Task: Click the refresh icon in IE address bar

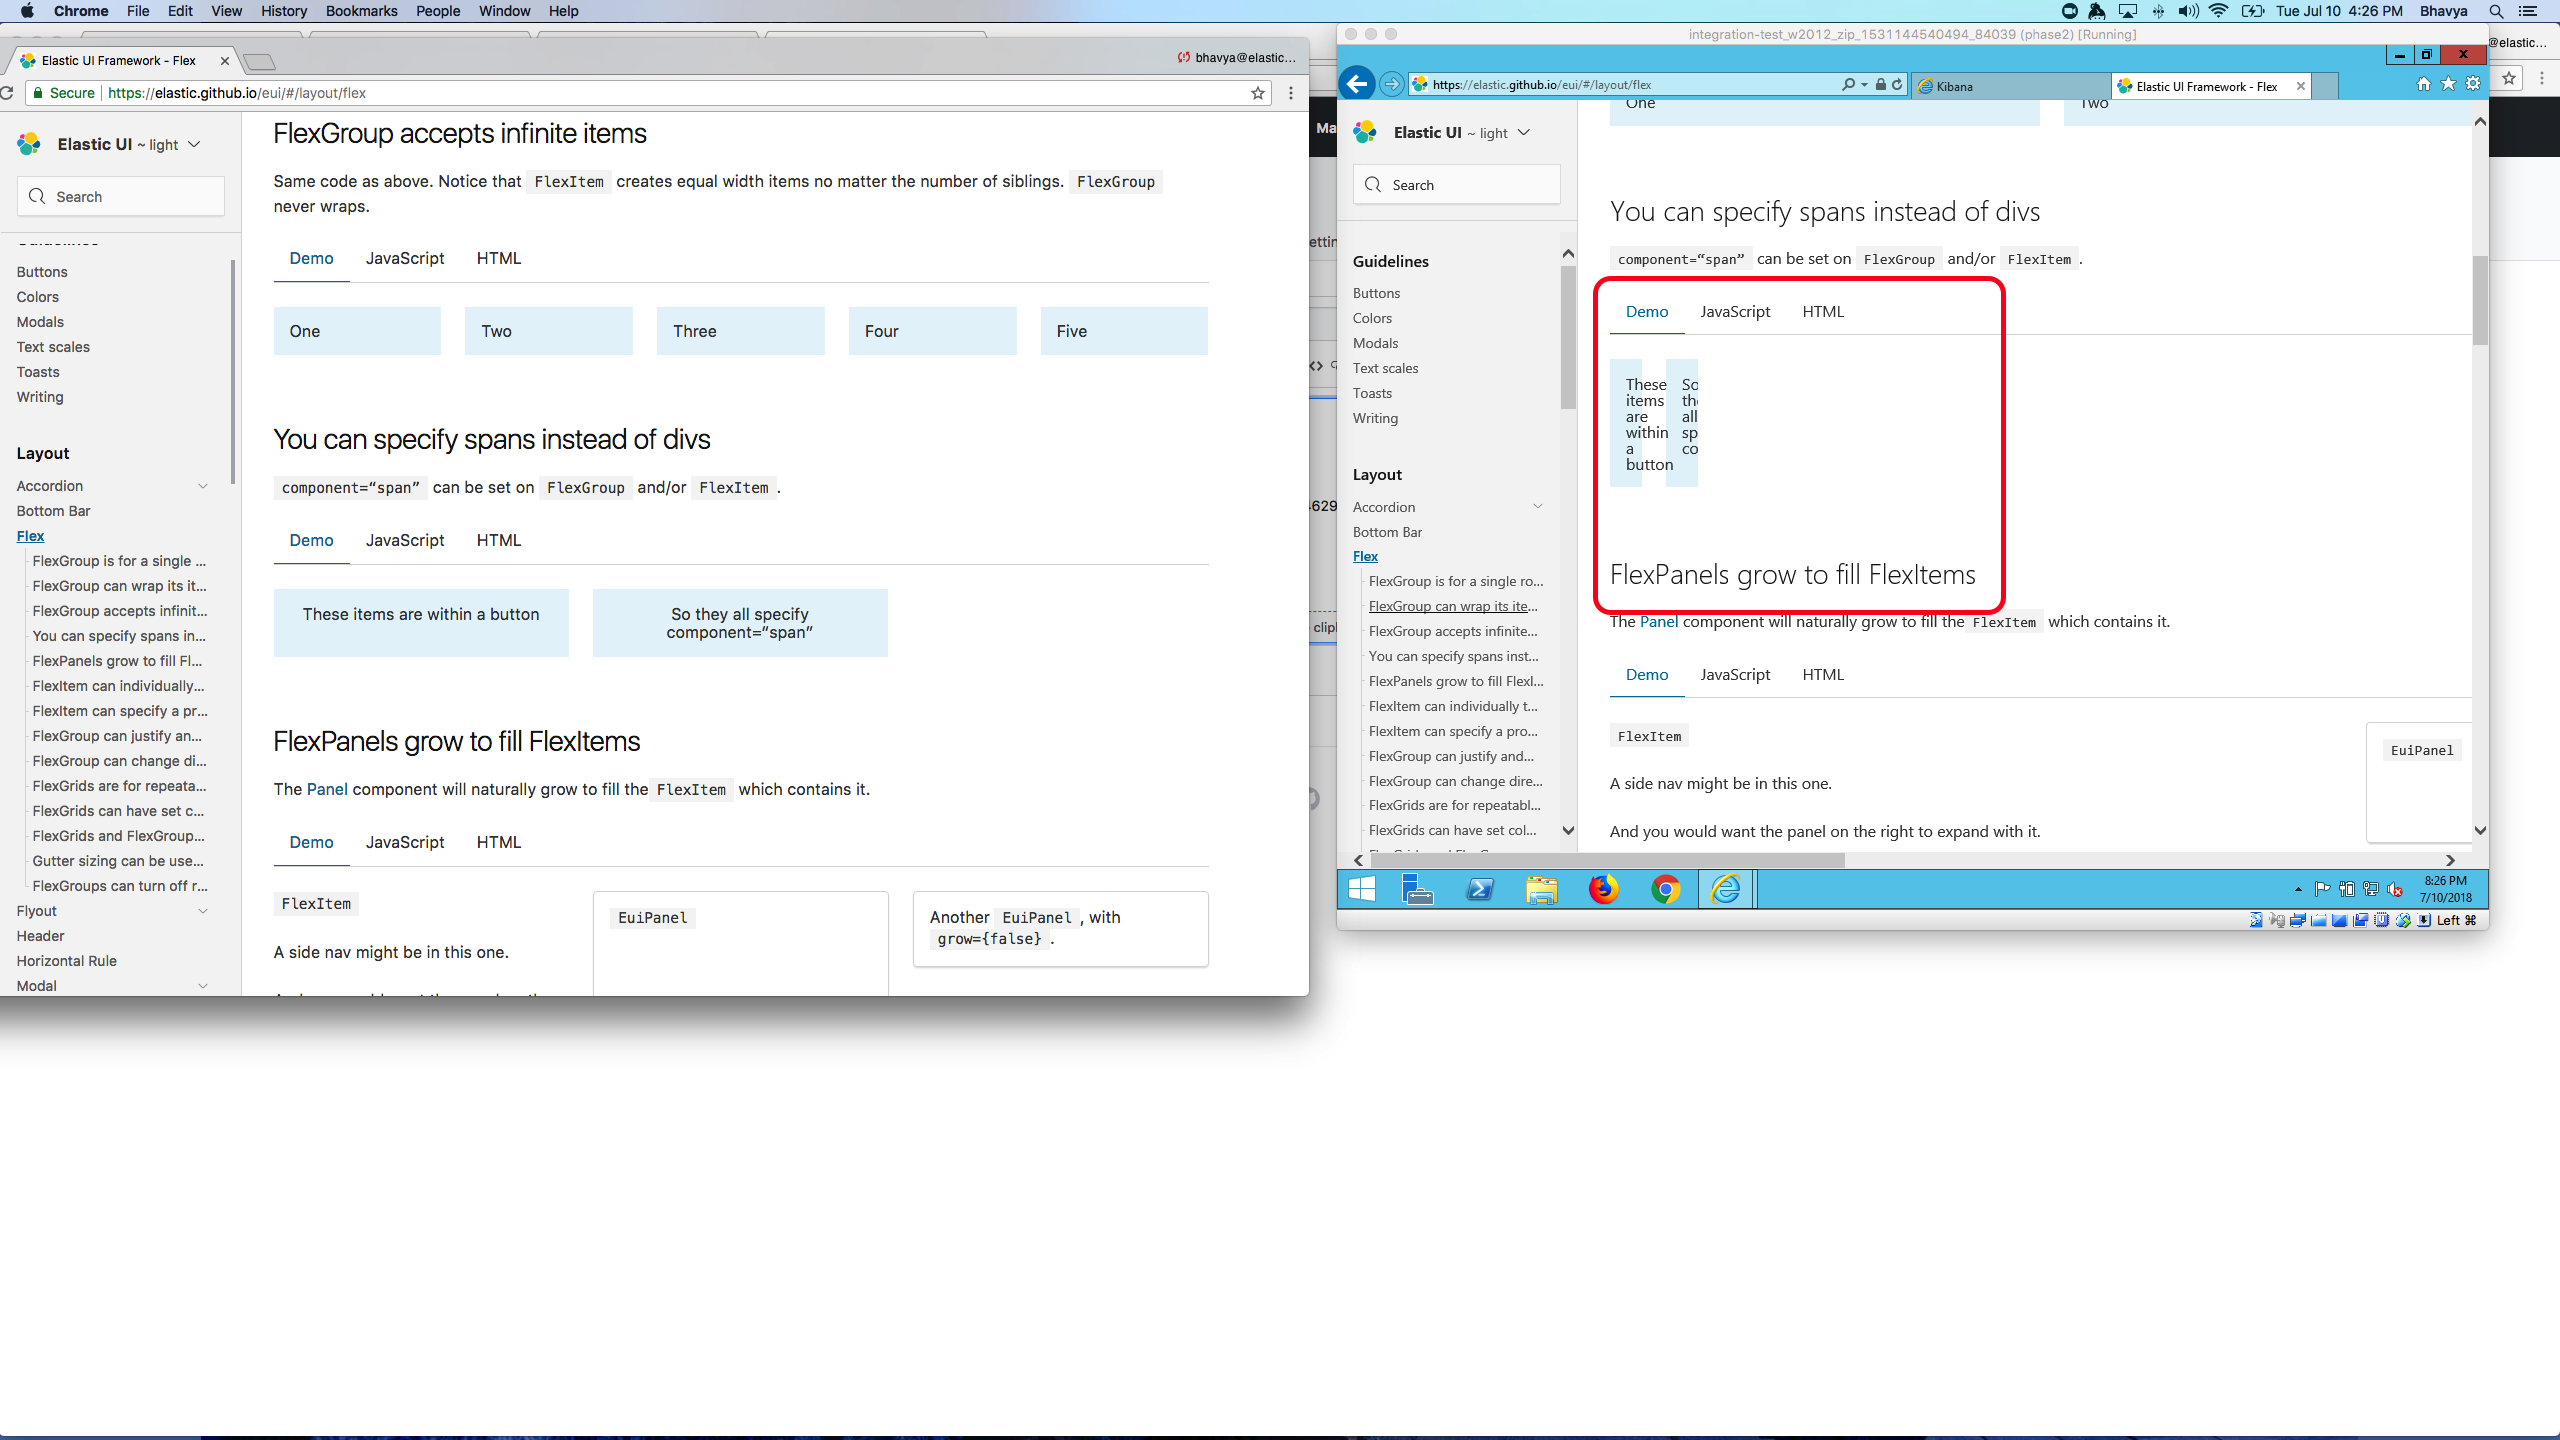Action: [1897, 84]
